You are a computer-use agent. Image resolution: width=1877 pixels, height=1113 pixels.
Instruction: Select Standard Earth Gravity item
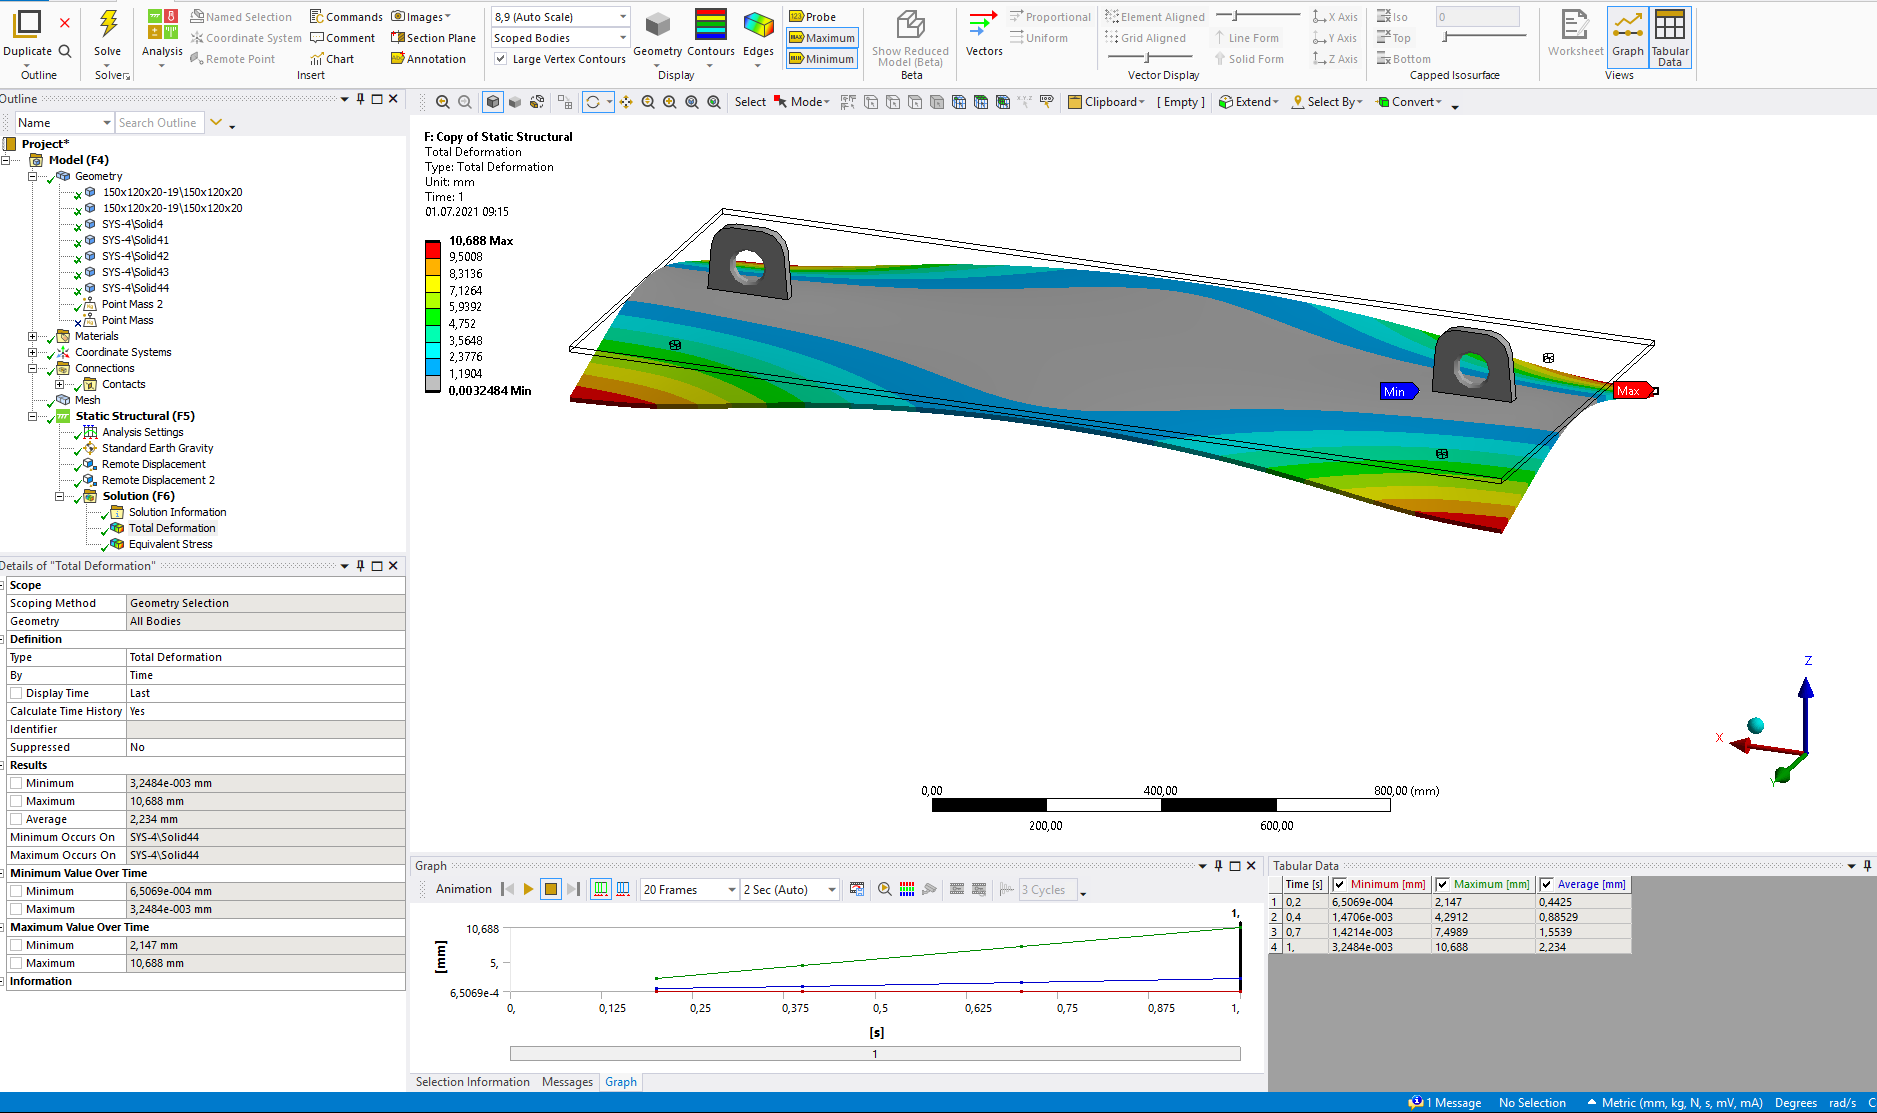coord(157,448)
